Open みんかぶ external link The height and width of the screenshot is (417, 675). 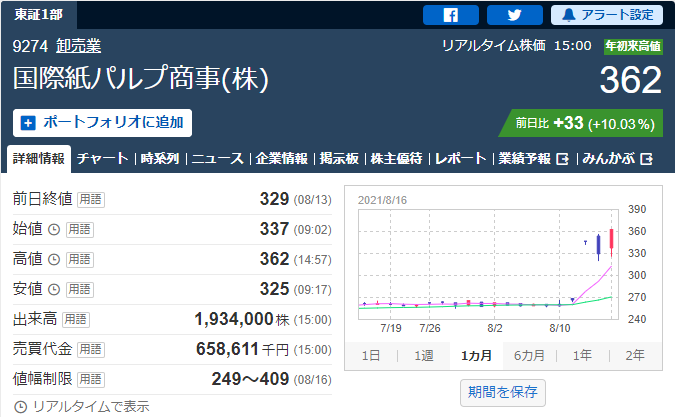(618, 159)
